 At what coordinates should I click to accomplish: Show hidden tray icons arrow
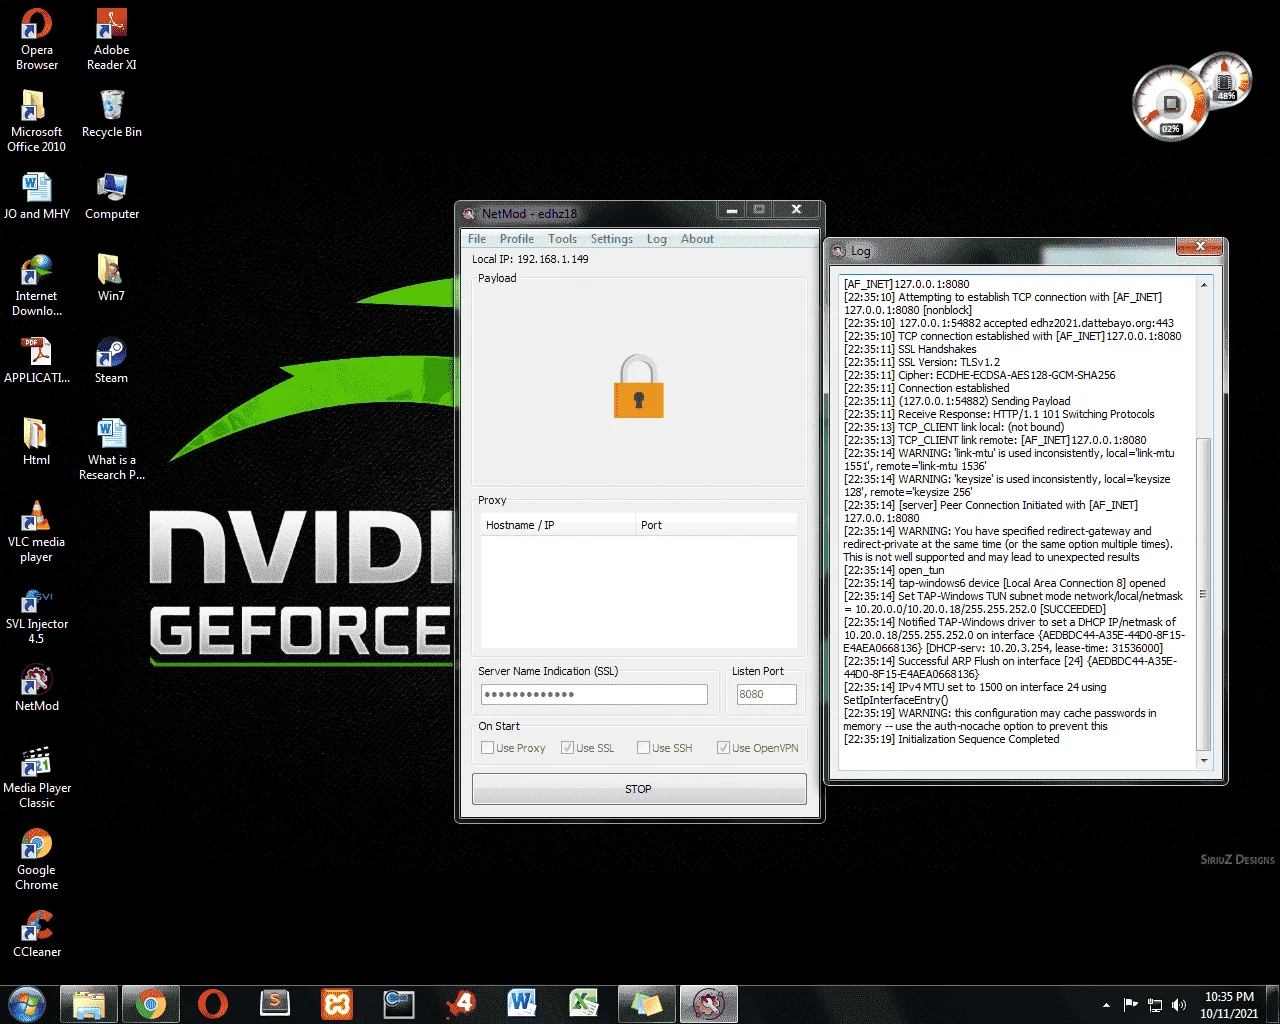coord(1106,1004)
